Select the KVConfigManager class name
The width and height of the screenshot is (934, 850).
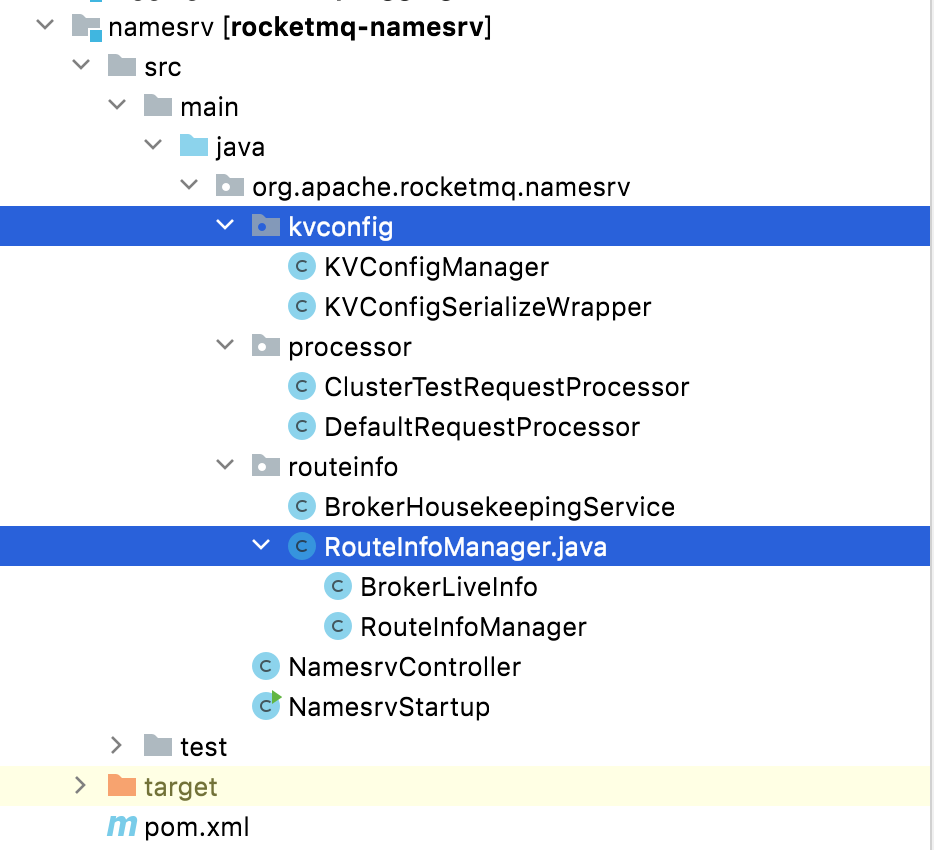coord(437,267)
